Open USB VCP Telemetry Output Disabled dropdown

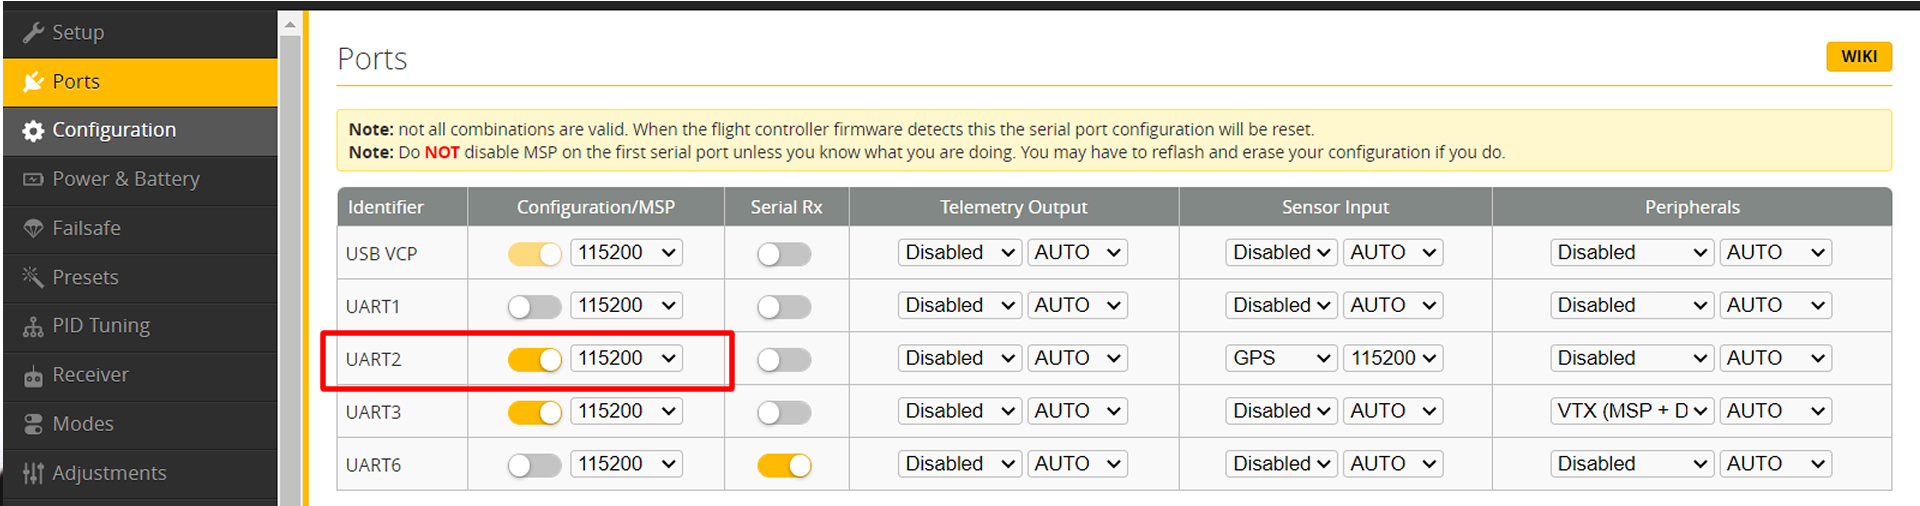[959, 253]
